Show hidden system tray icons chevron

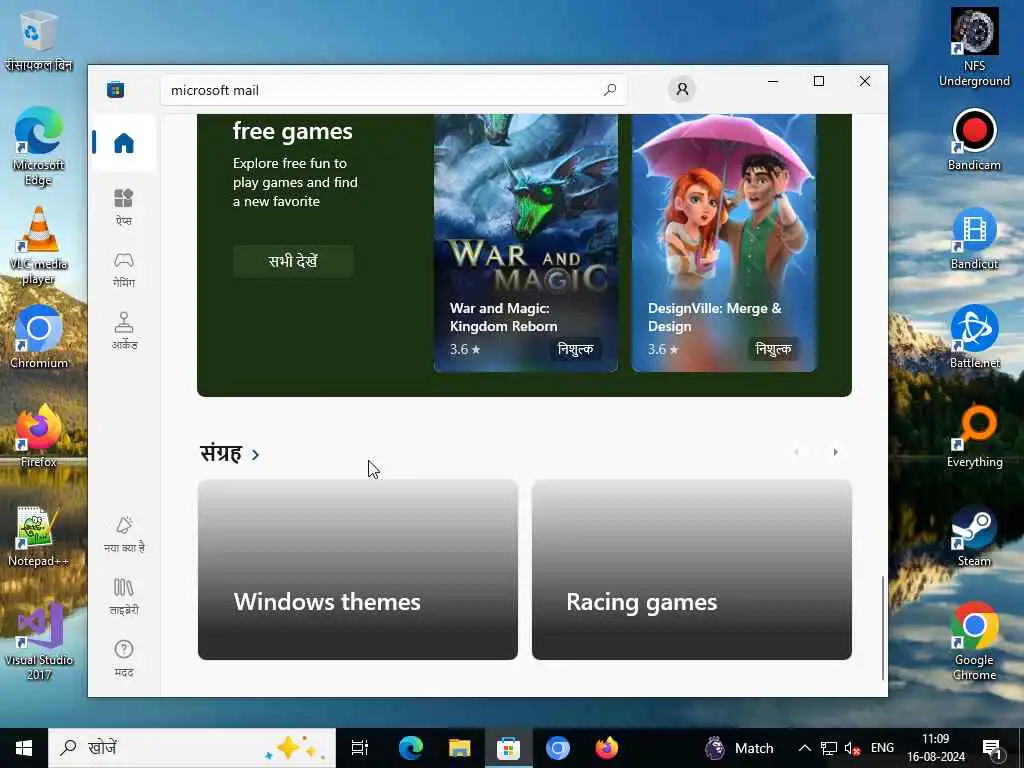[x=805, y=748]
